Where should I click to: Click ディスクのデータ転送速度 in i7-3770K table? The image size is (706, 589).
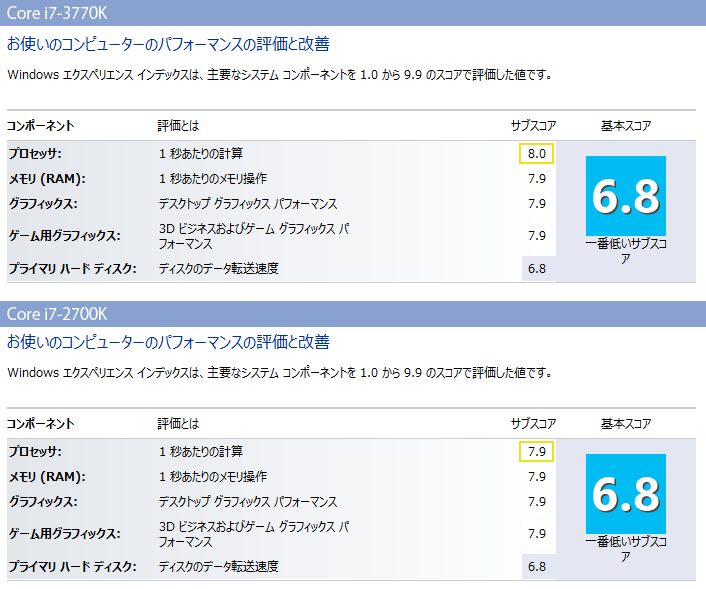(218, 269)
